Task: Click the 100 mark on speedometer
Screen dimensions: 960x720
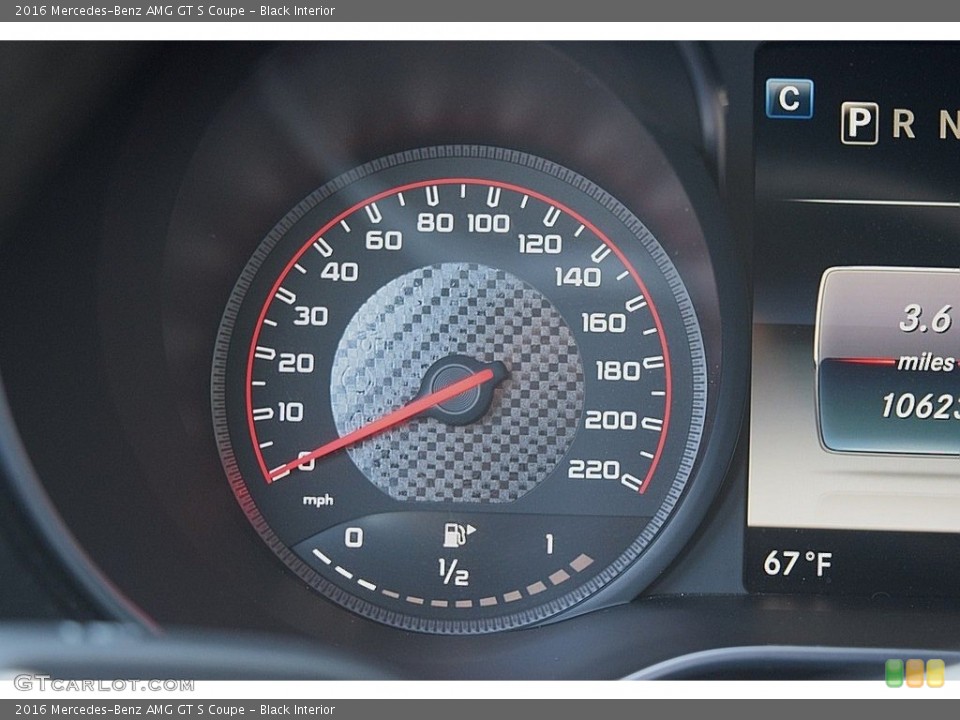Action: pos(489,223)
